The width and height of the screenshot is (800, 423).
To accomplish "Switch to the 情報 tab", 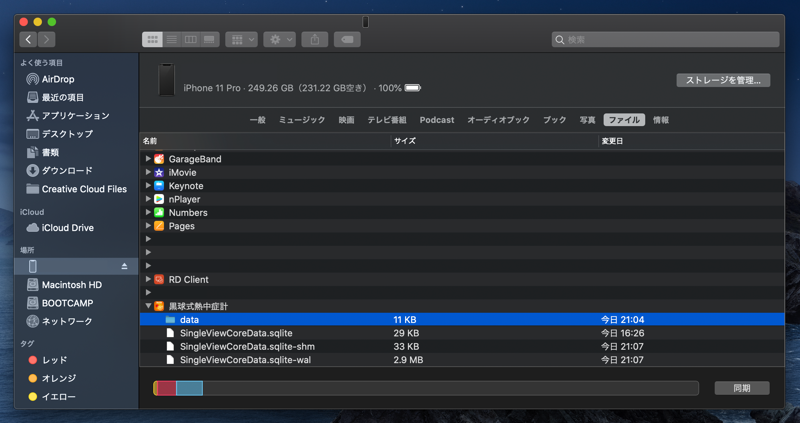I will [x=661, y=120].
